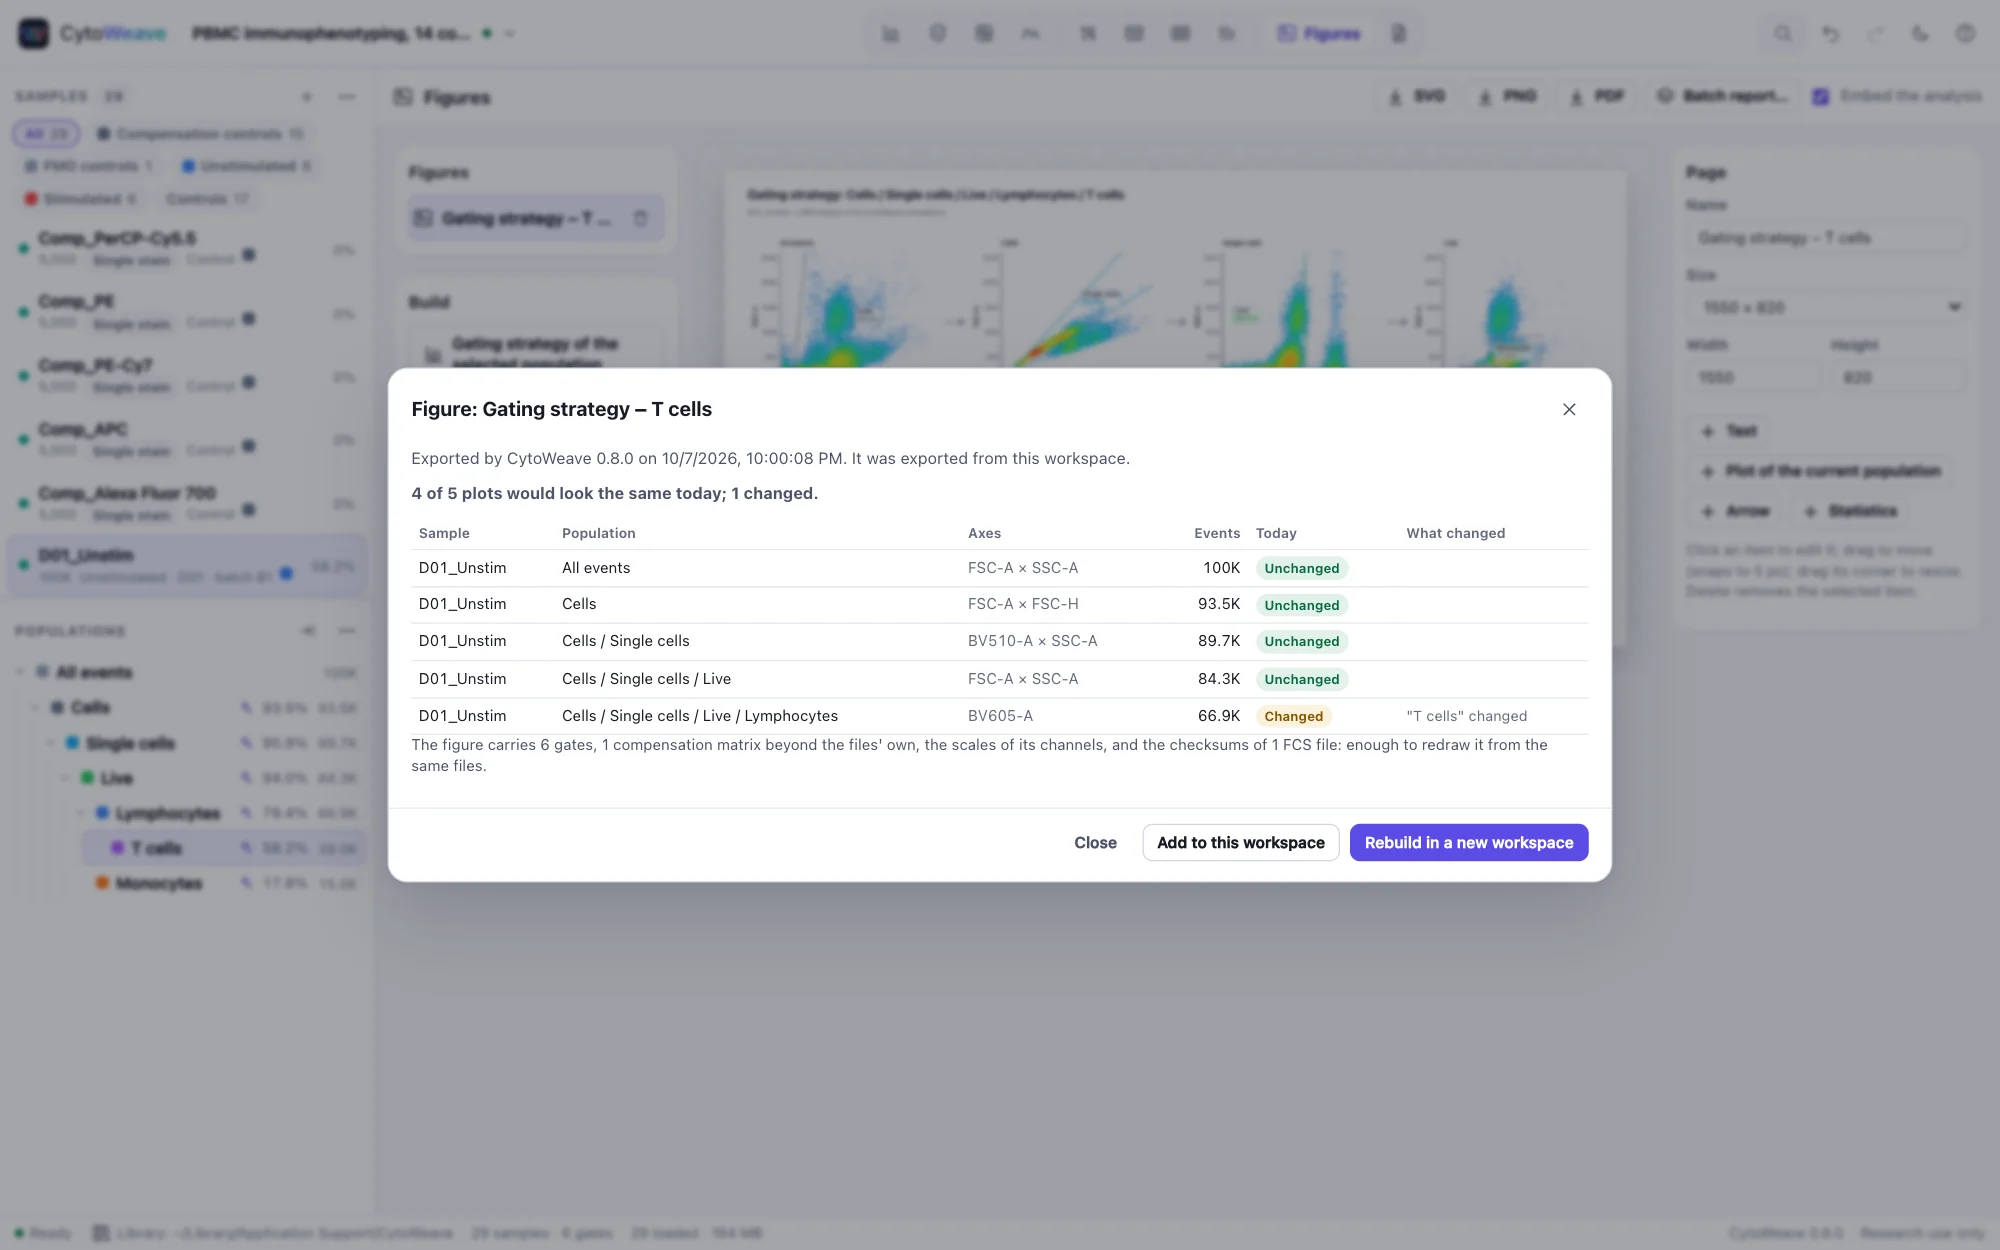Click the Close button in dialog footer
The height and width of the screenshot is (1250, 2000).
[1095, 842]
